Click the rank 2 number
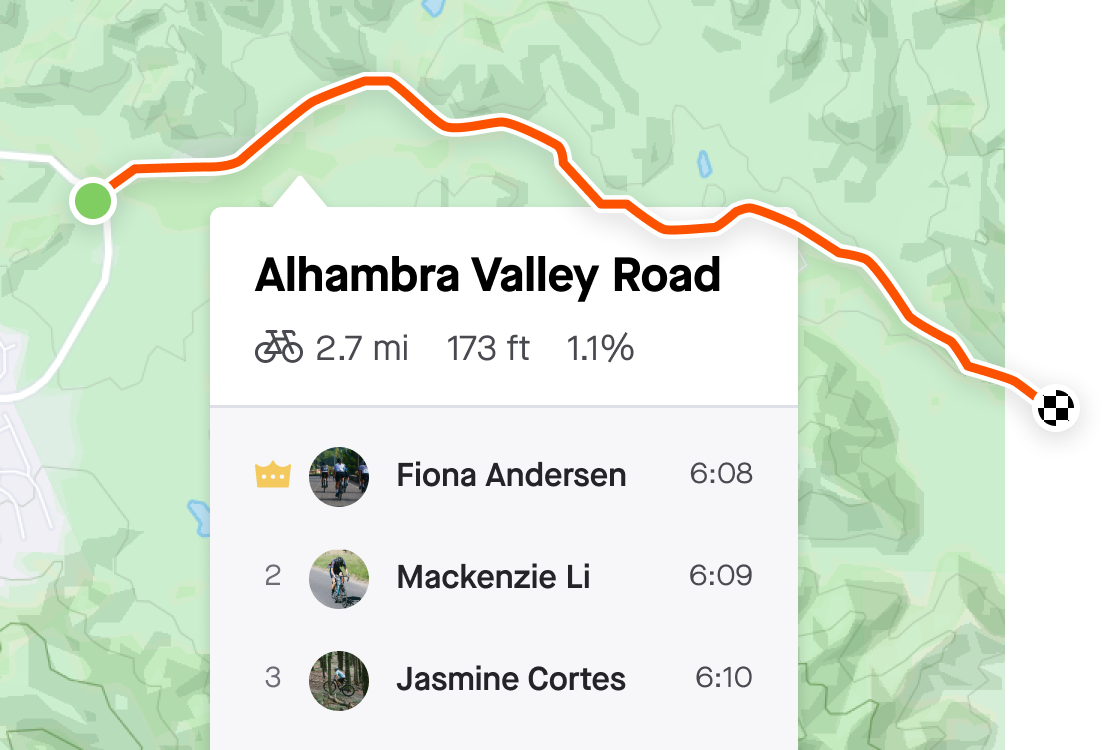 tap(273, 576)
